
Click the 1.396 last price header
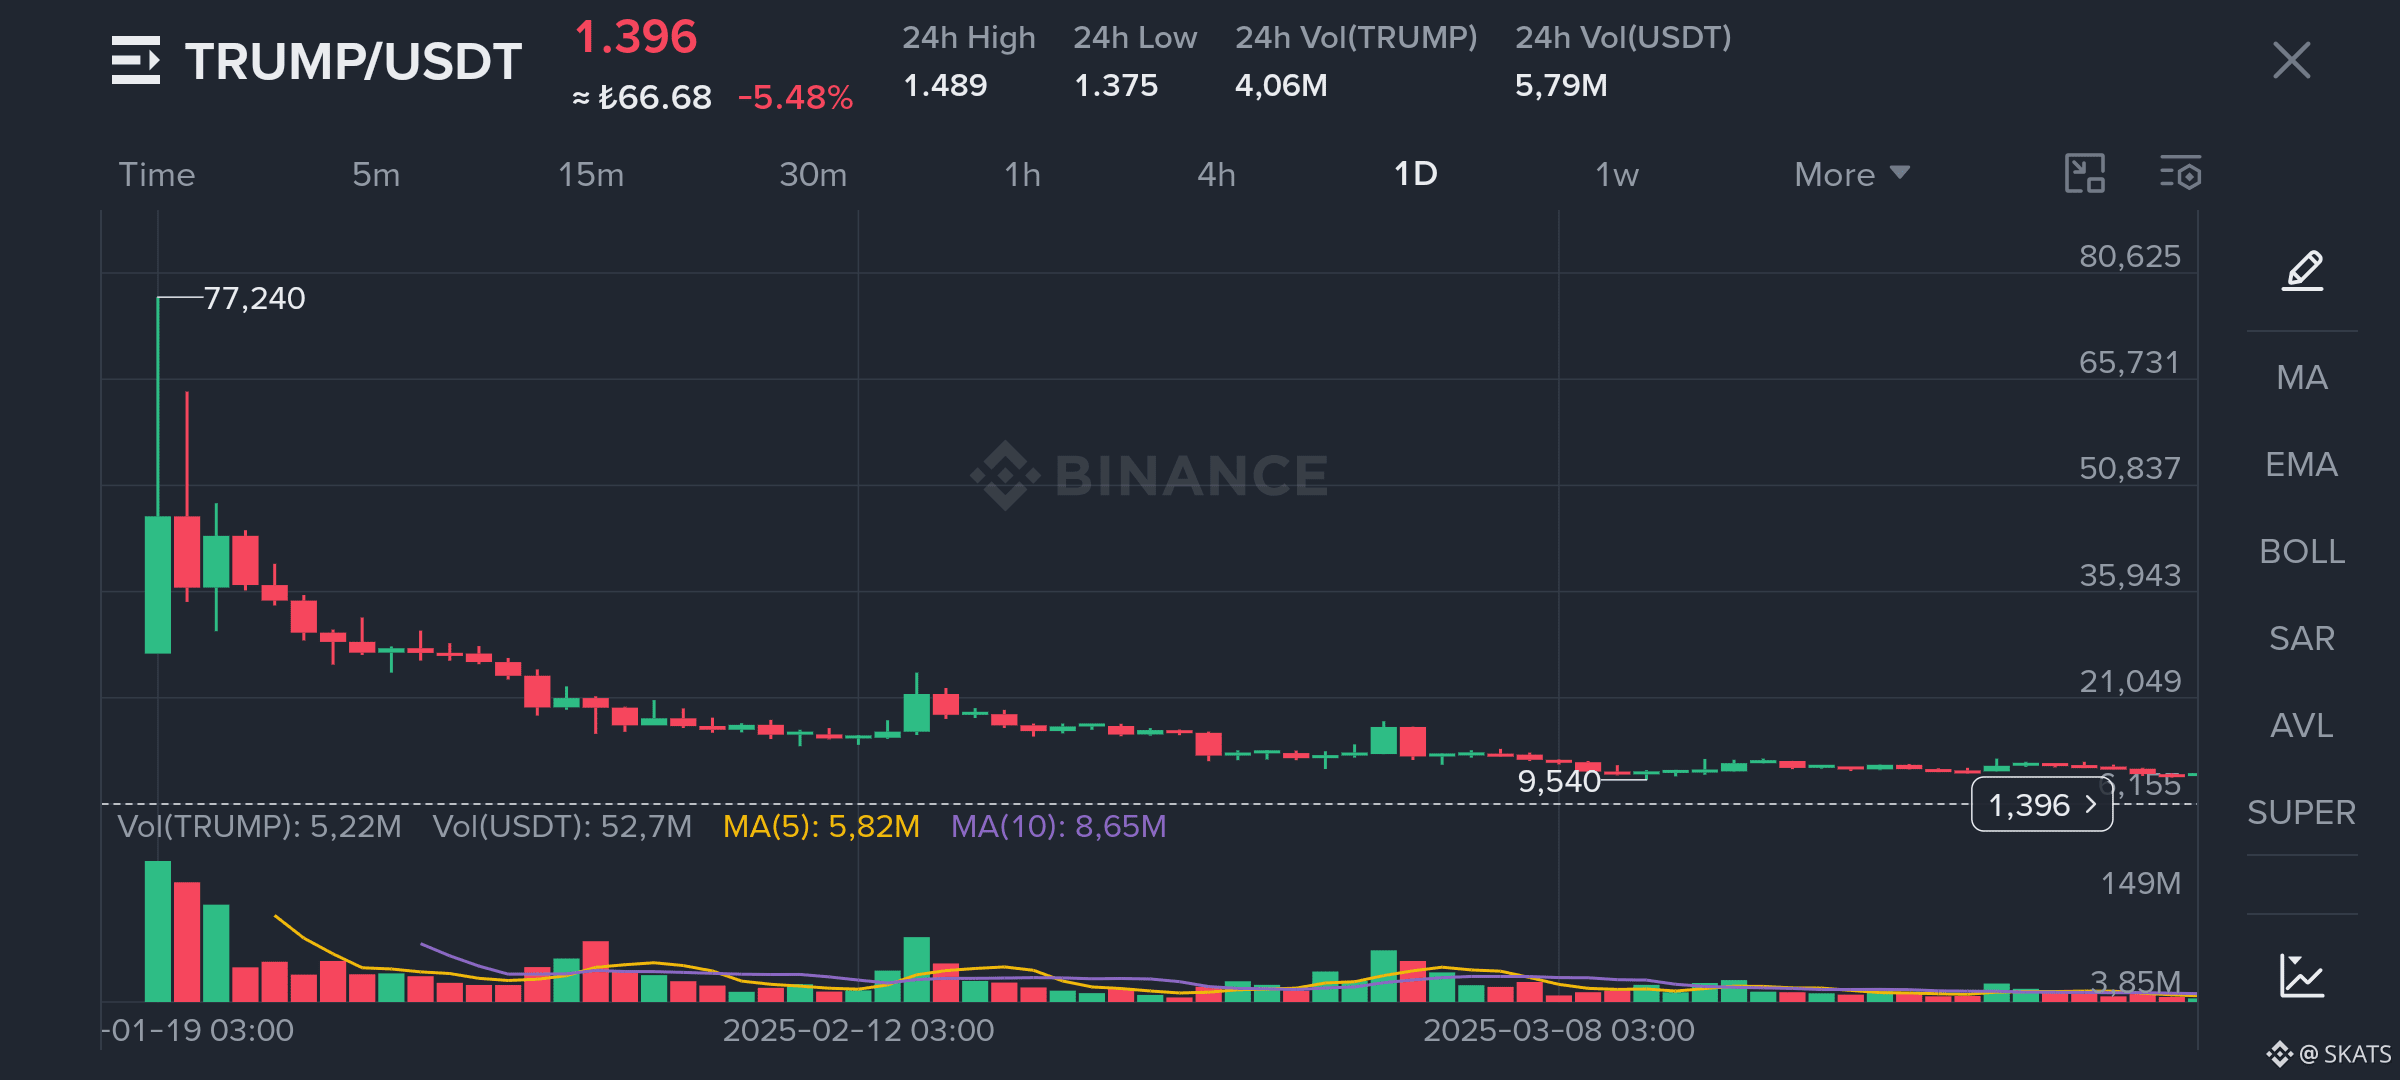tap(636, 37)
